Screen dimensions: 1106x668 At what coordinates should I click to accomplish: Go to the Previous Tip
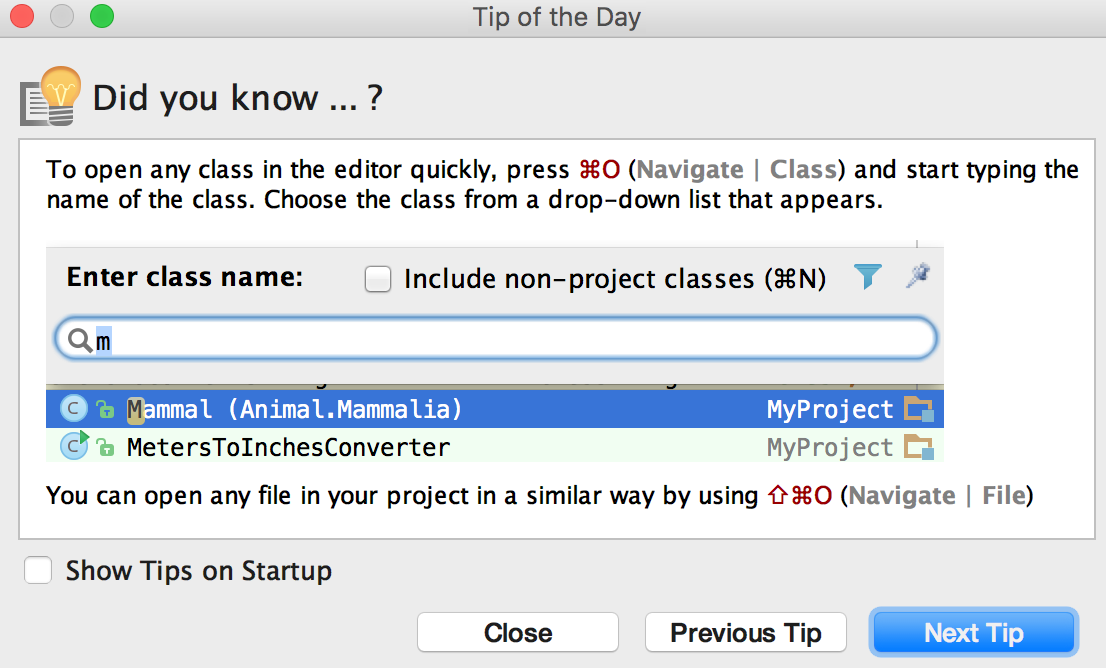coord(745,633)
